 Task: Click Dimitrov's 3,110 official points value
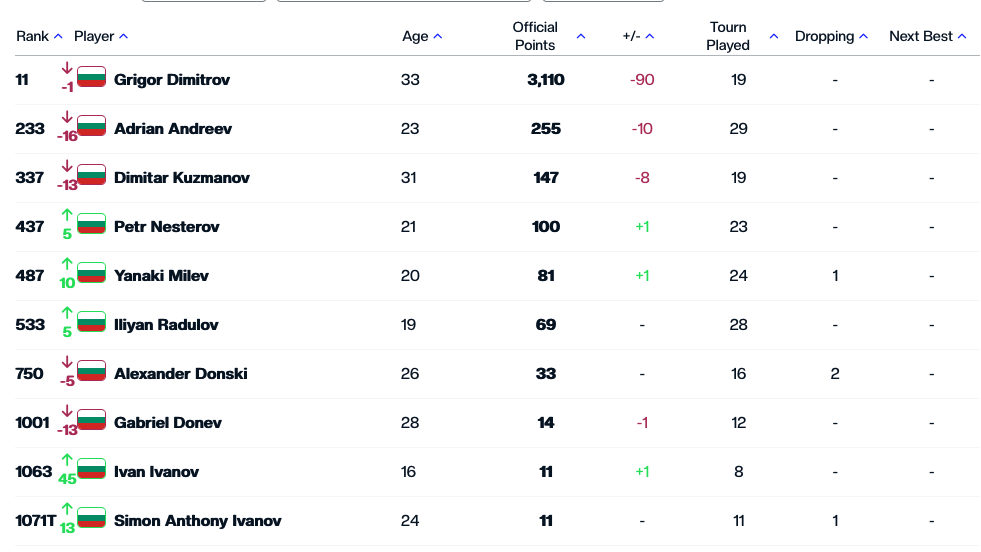coord(546,80)
